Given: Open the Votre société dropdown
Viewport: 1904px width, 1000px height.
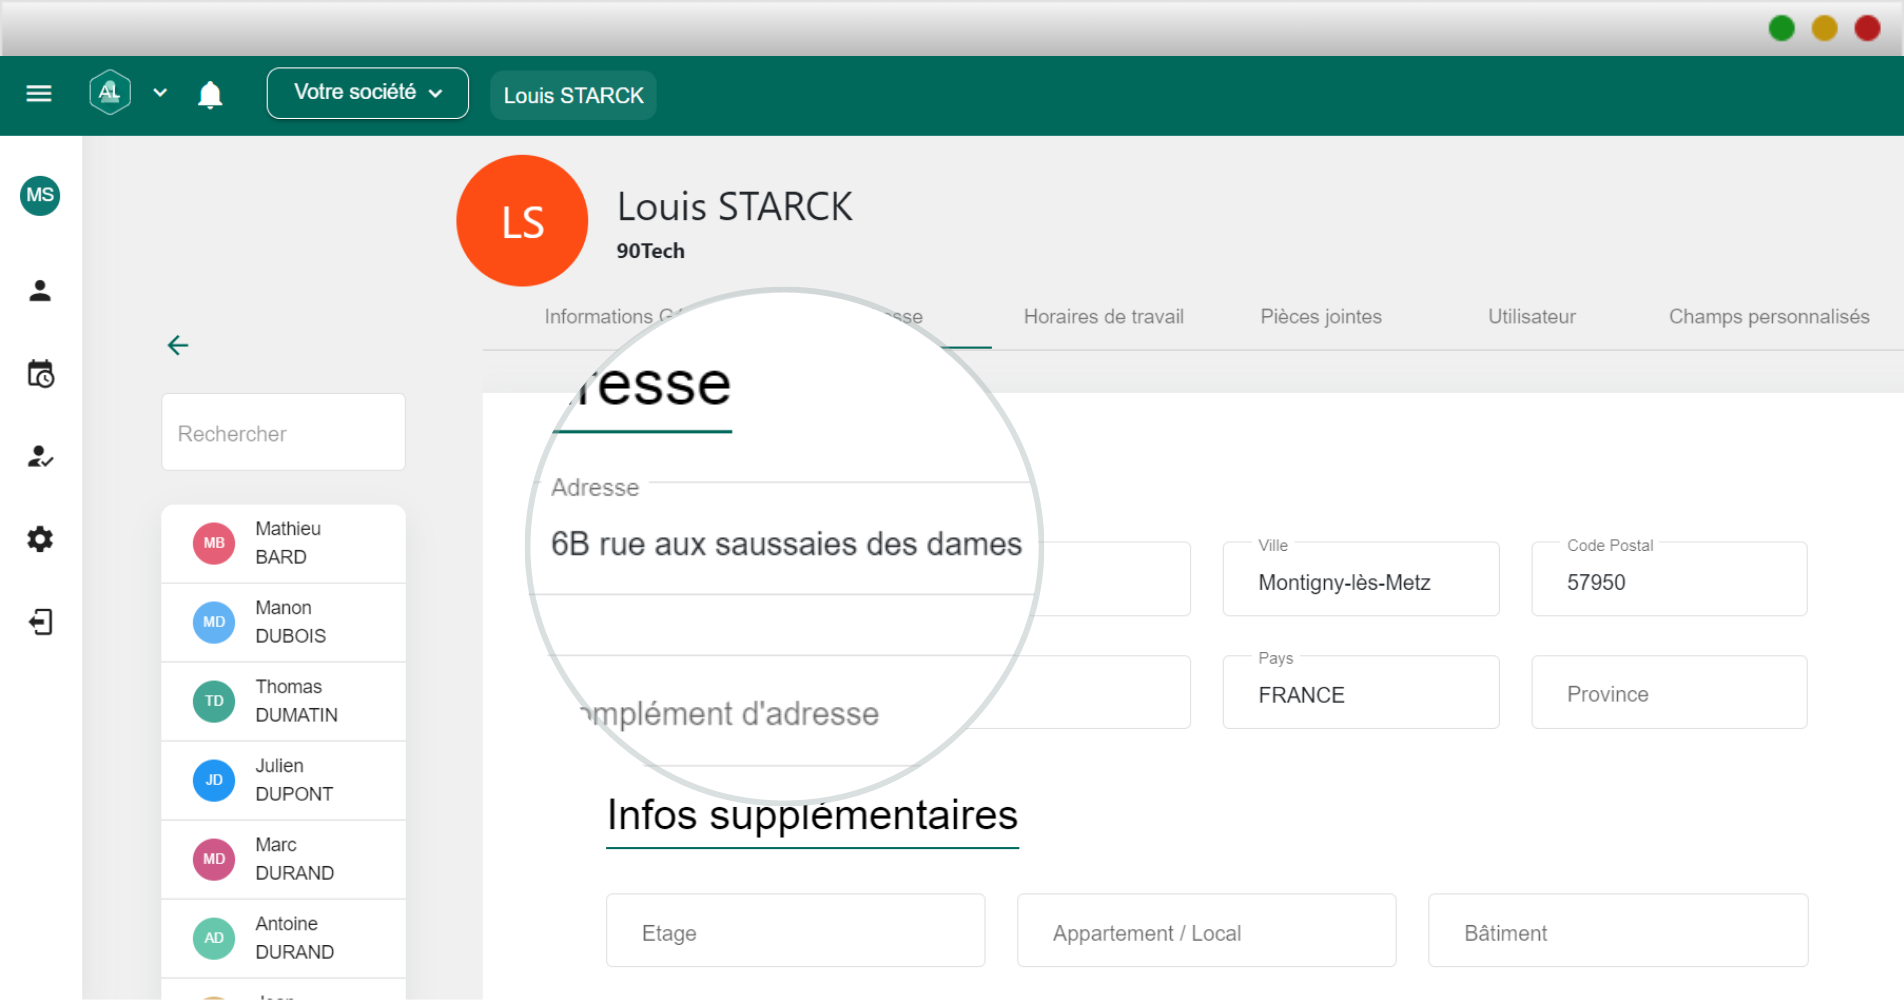Looking at the screenshot, I should 367,93.
